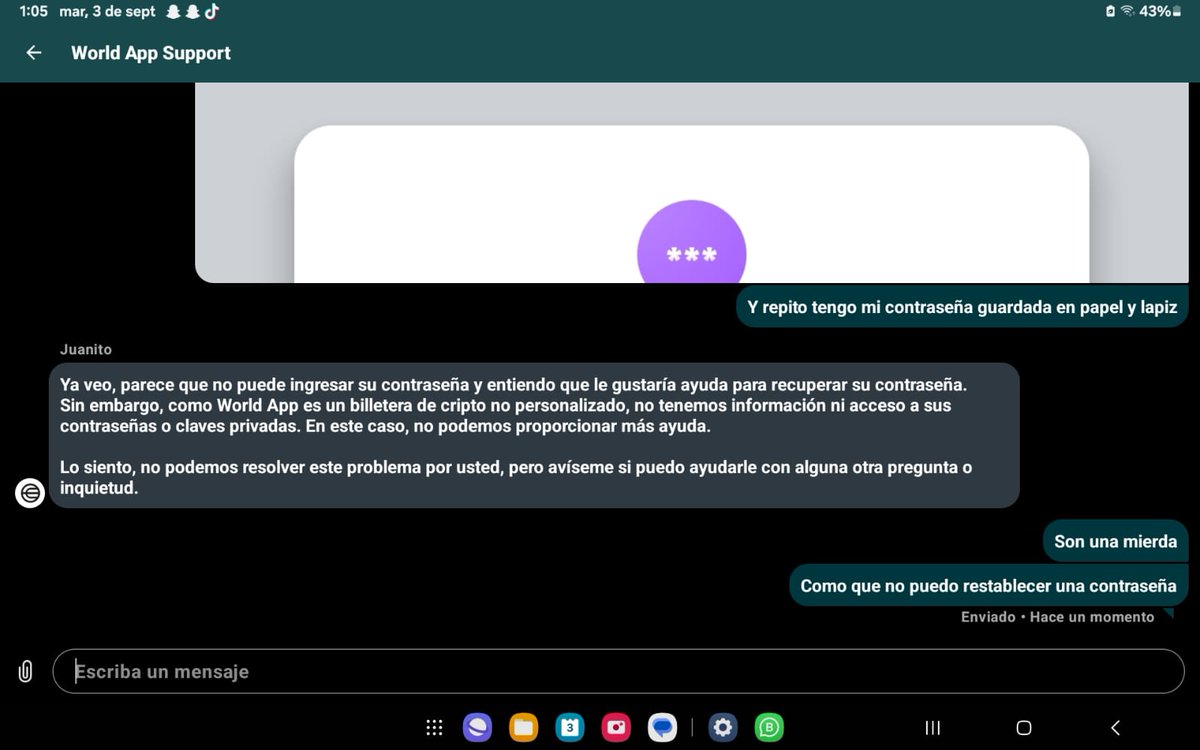This screenshot has width=1200, height=750.
Task: Open Settings gear app in dock
Action: [x=723, y=728]
